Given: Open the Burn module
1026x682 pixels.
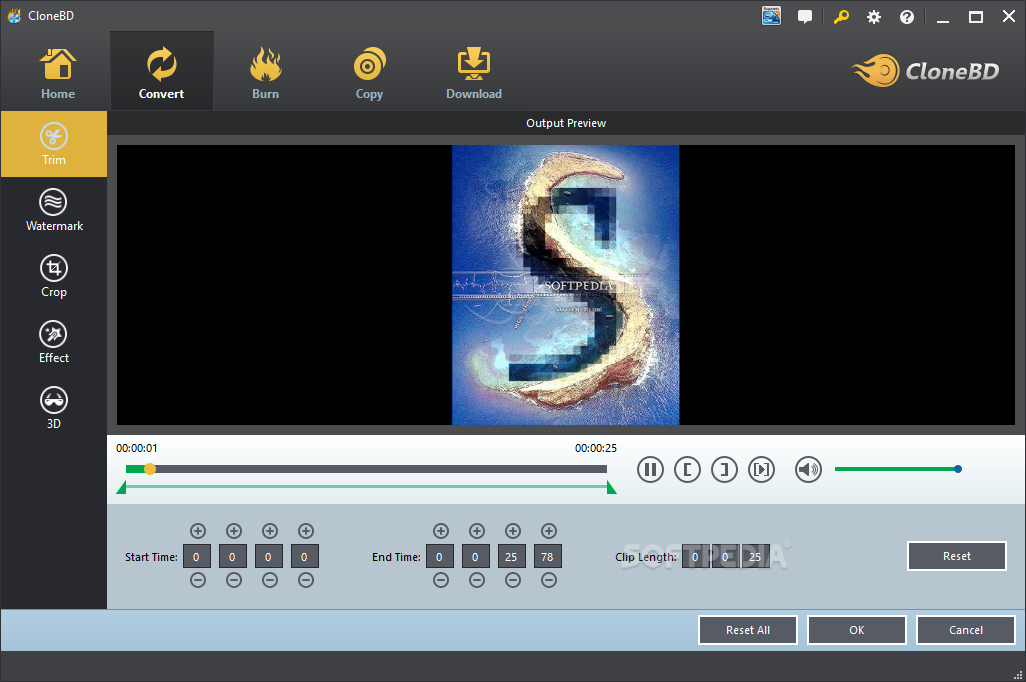Looking at the screenshot, I should point(265,73).
